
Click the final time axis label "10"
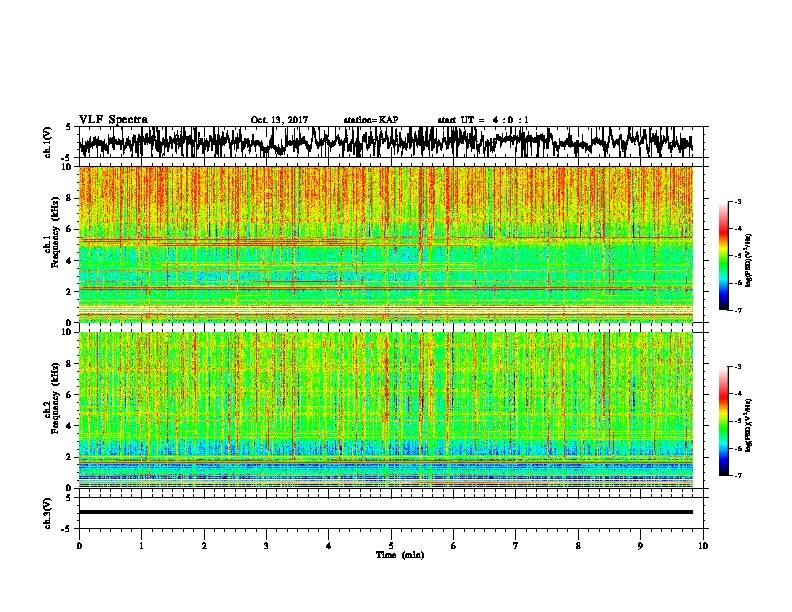click(703, 546)
